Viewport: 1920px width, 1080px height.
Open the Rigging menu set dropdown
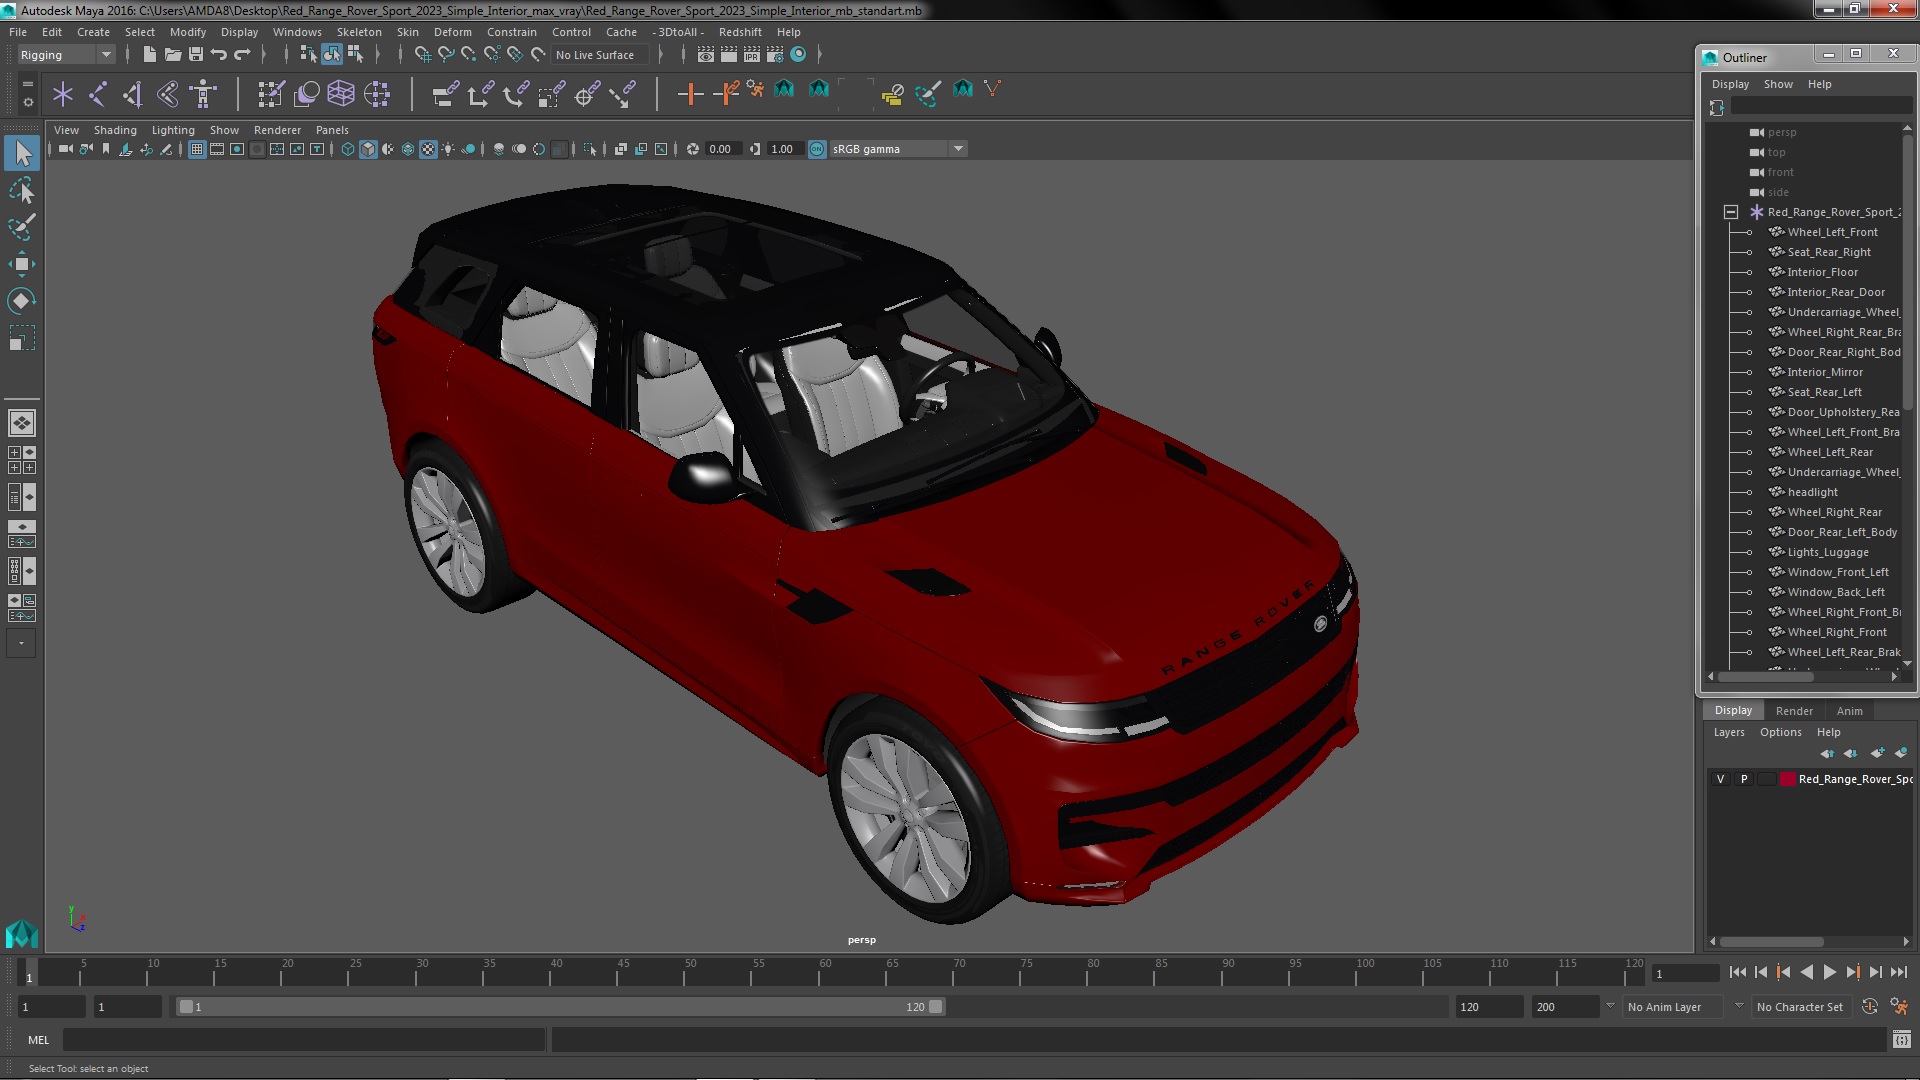point(105,55)
